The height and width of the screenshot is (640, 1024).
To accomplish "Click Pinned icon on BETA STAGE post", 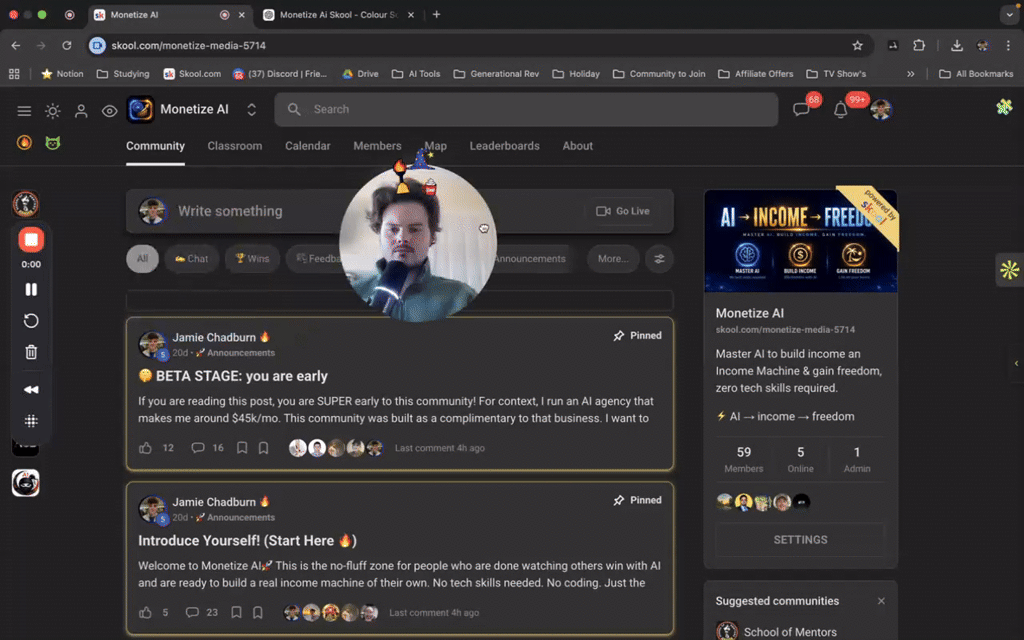I will pos(618,336).
